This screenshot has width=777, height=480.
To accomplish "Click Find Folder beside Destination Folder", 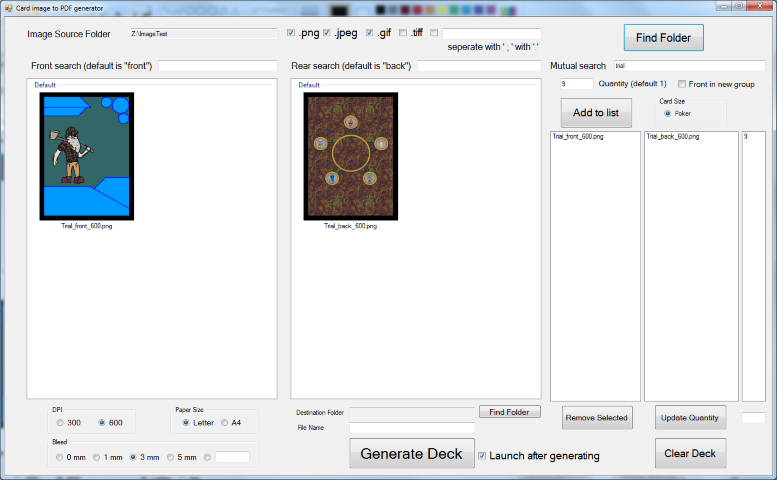I will (509, 412).
